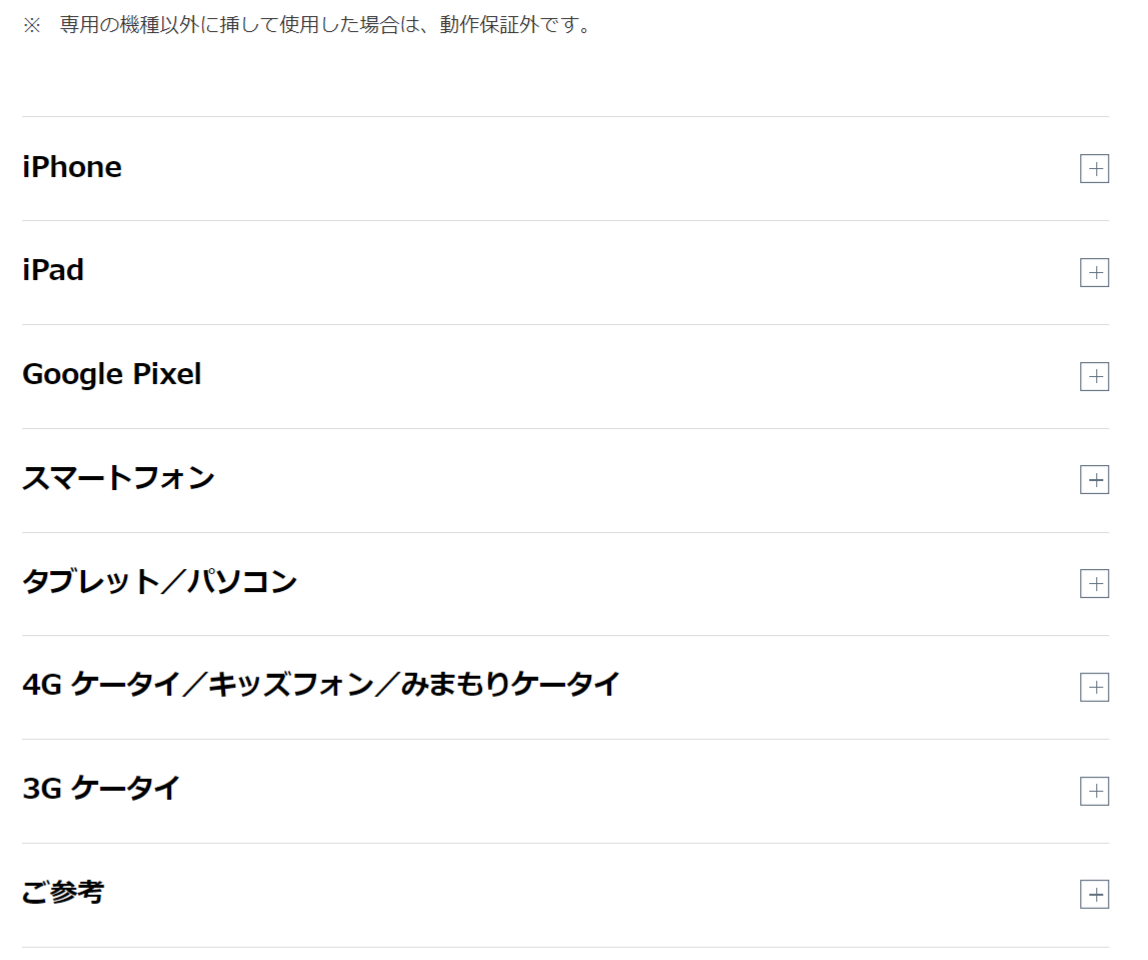Open the タブレット／パソコン heading text
The height and width of the screenshot is (960, 1148).
click(160, 582)
